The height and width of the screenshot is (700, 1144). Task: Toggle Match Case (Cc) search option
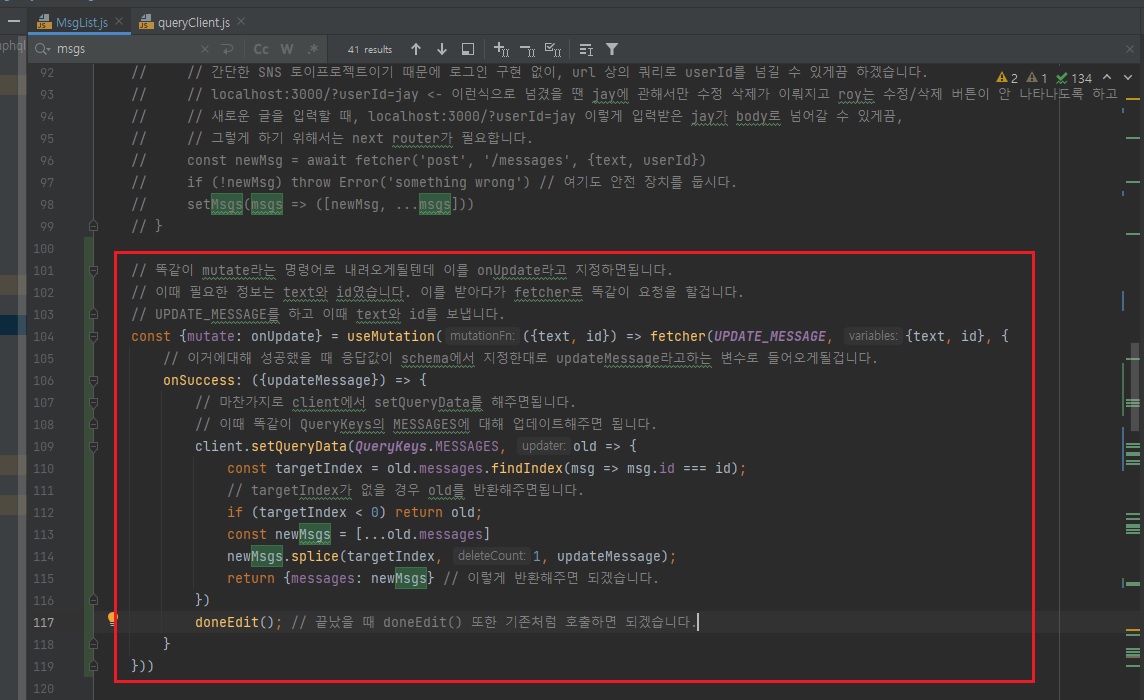click(261, 49)
